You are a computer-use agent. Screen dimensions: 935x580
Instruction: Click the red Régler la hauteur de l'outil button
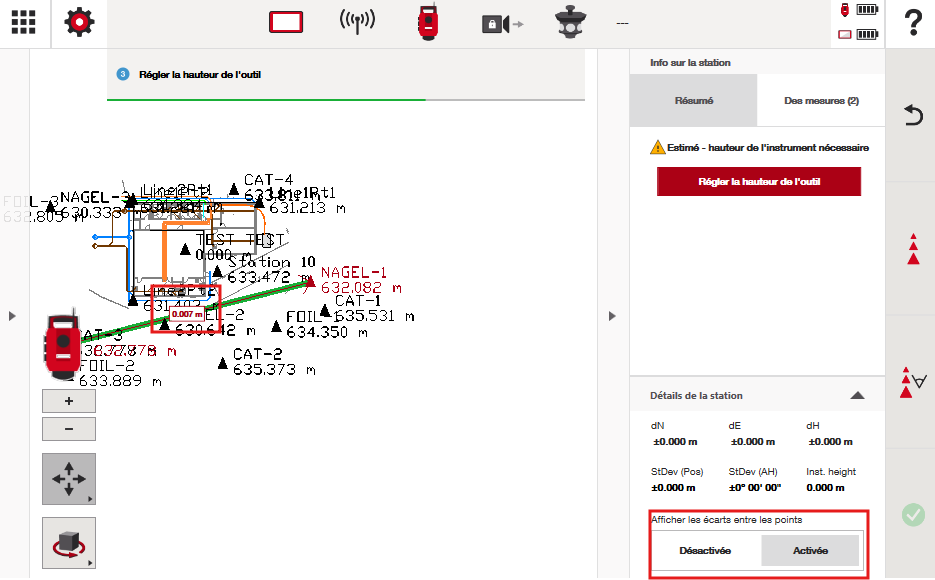[x=758, y=182]
